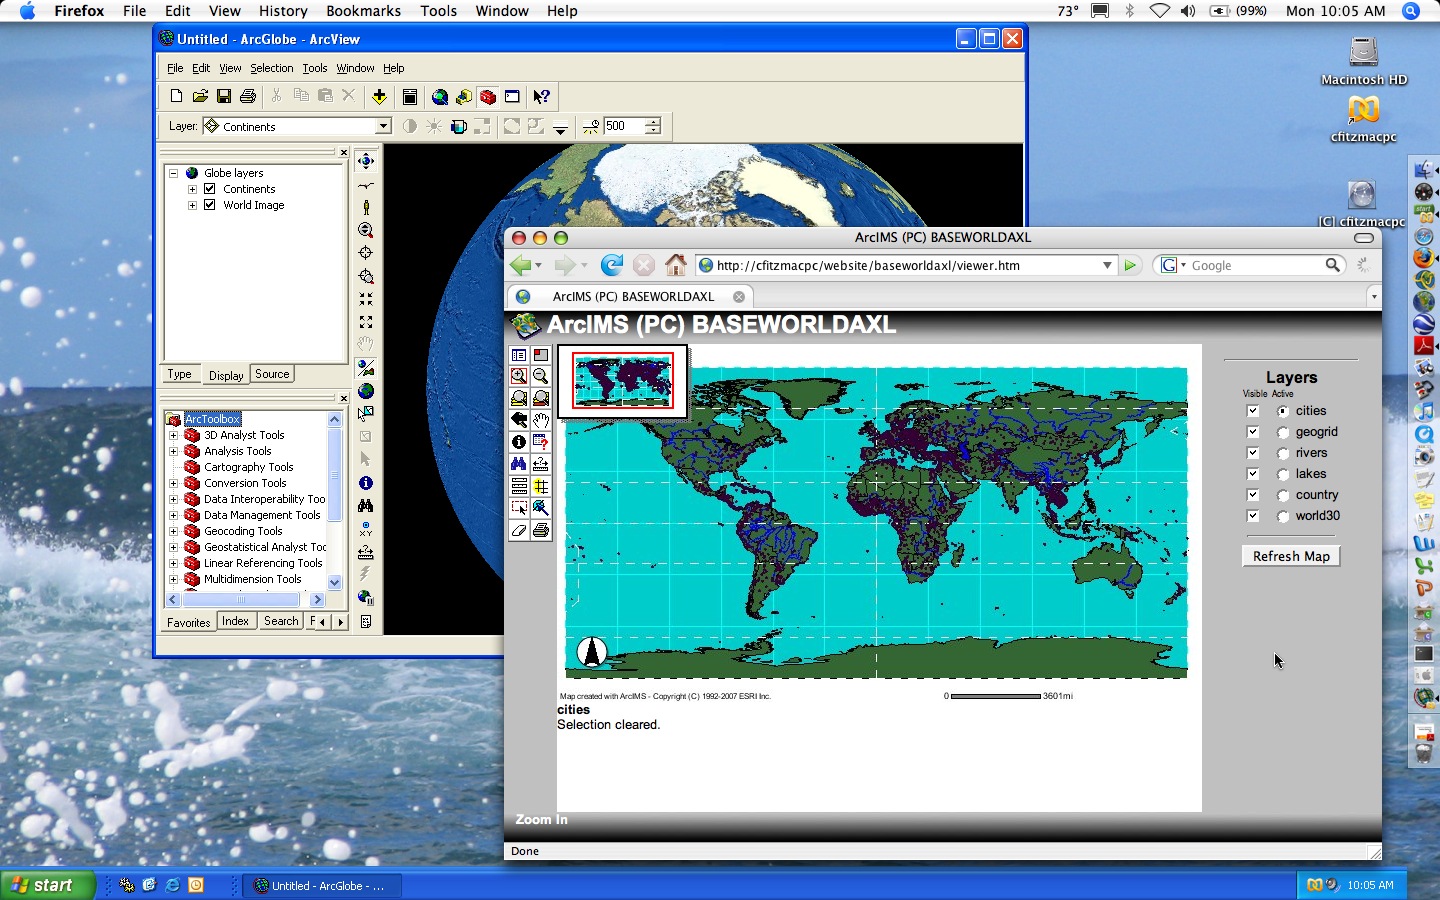Click the Refresh Map button
1440x900 pixels.
tap(1291, 556)
